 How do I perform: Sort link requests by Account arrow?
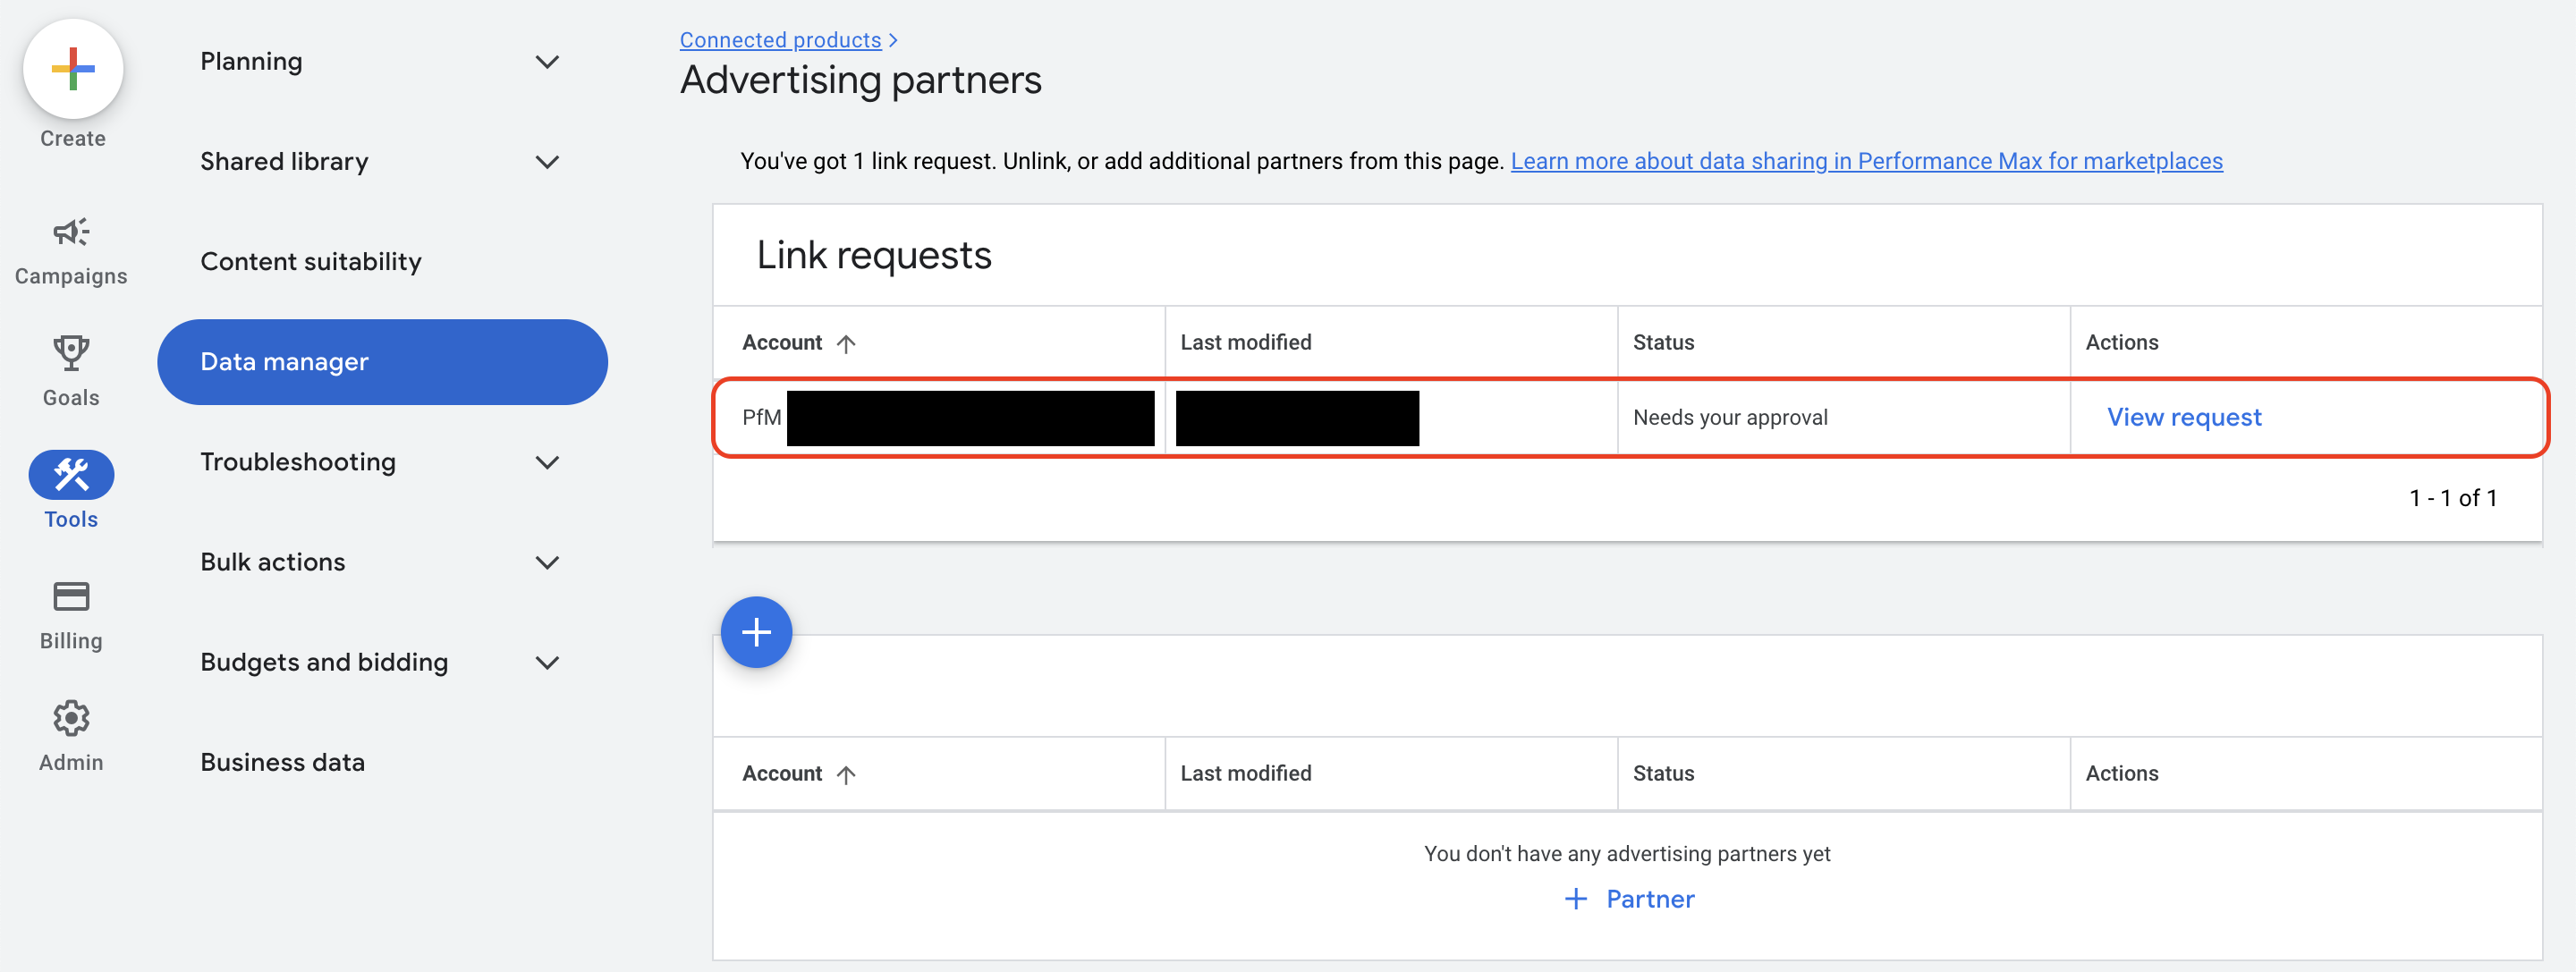coord(846,343)
